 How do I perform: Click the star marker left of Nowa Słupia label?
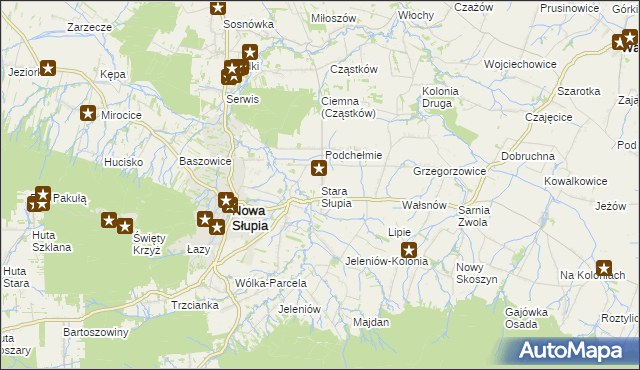click(226, 200)
